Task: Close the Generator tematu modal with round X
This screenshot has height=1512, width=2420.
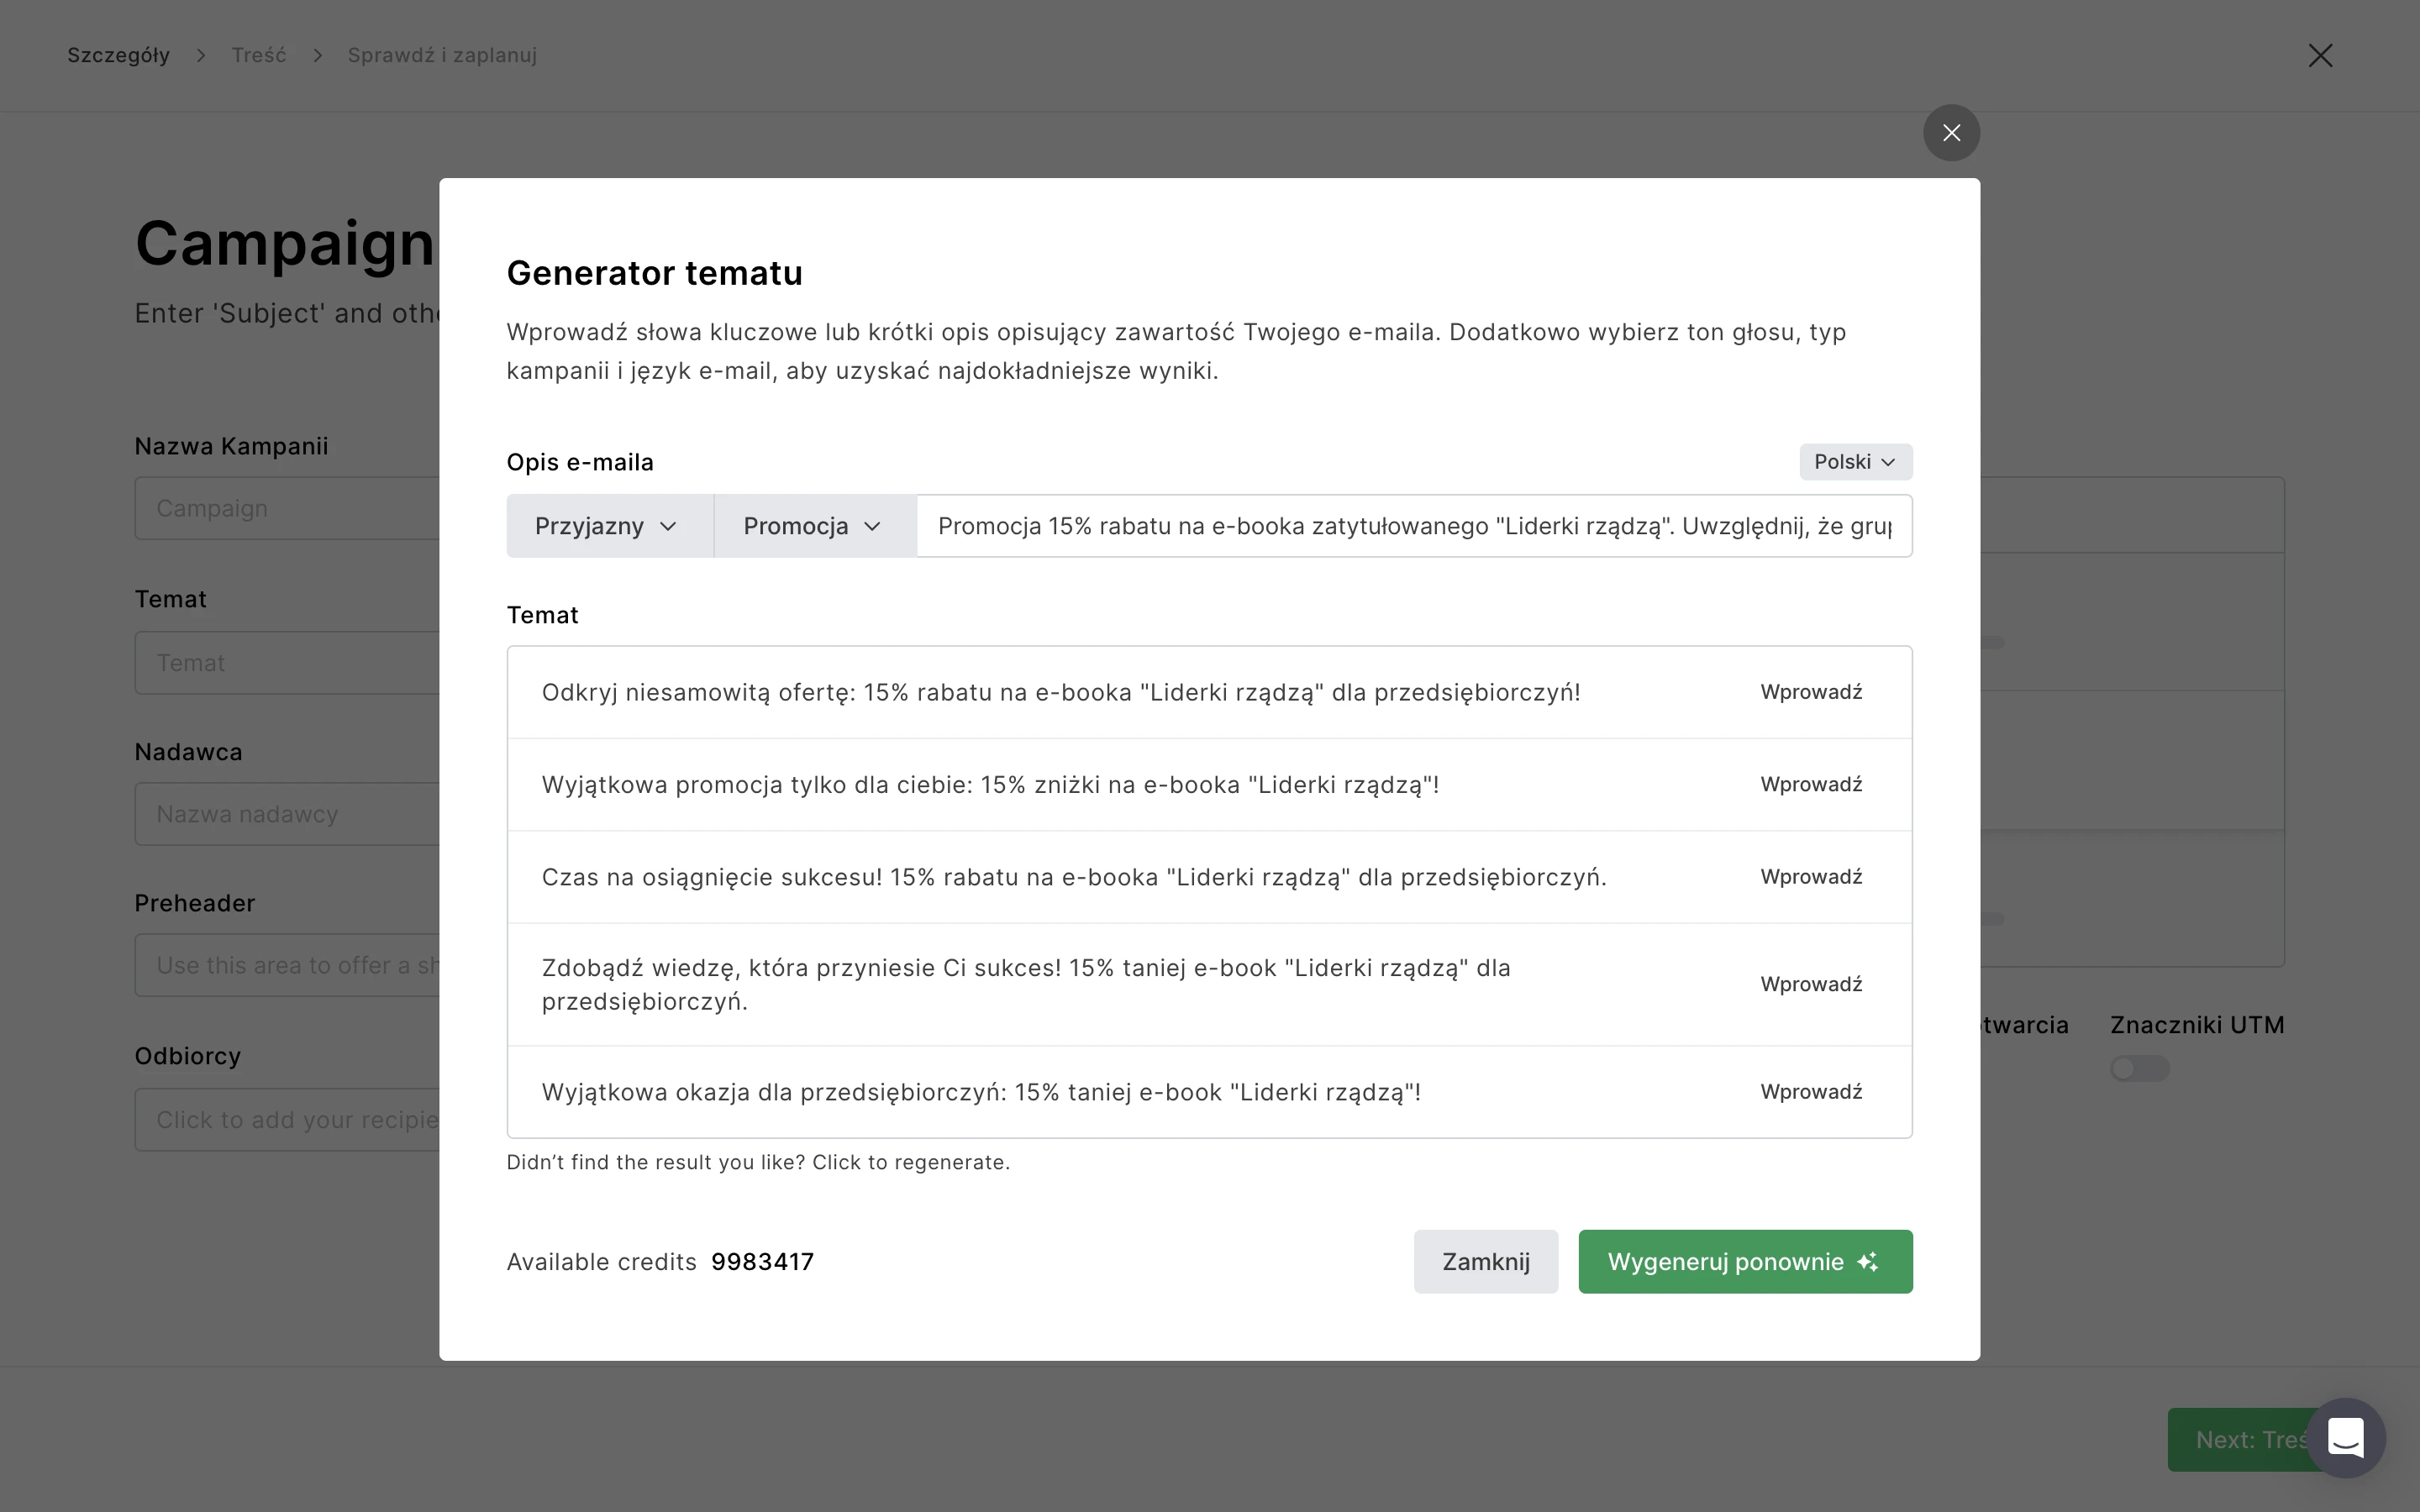Action: (1951, 133)
